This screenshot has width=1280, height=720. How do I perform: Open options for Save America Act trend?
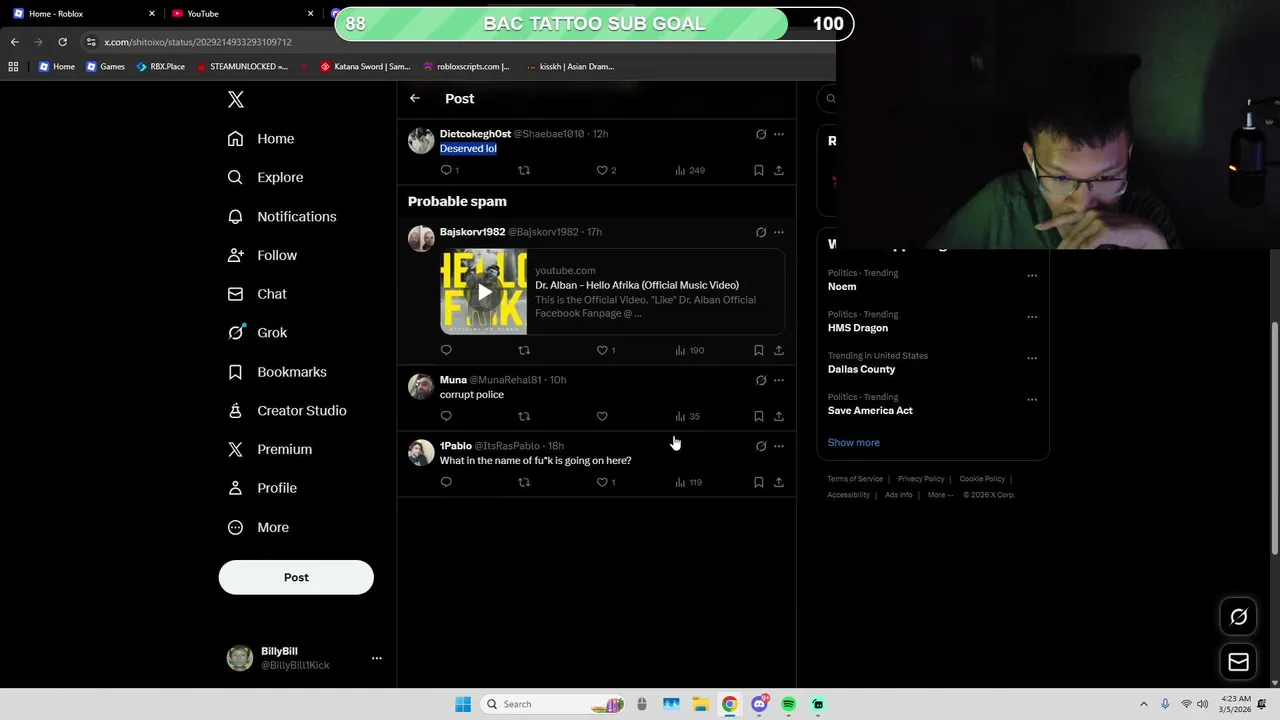[1031, 399]
